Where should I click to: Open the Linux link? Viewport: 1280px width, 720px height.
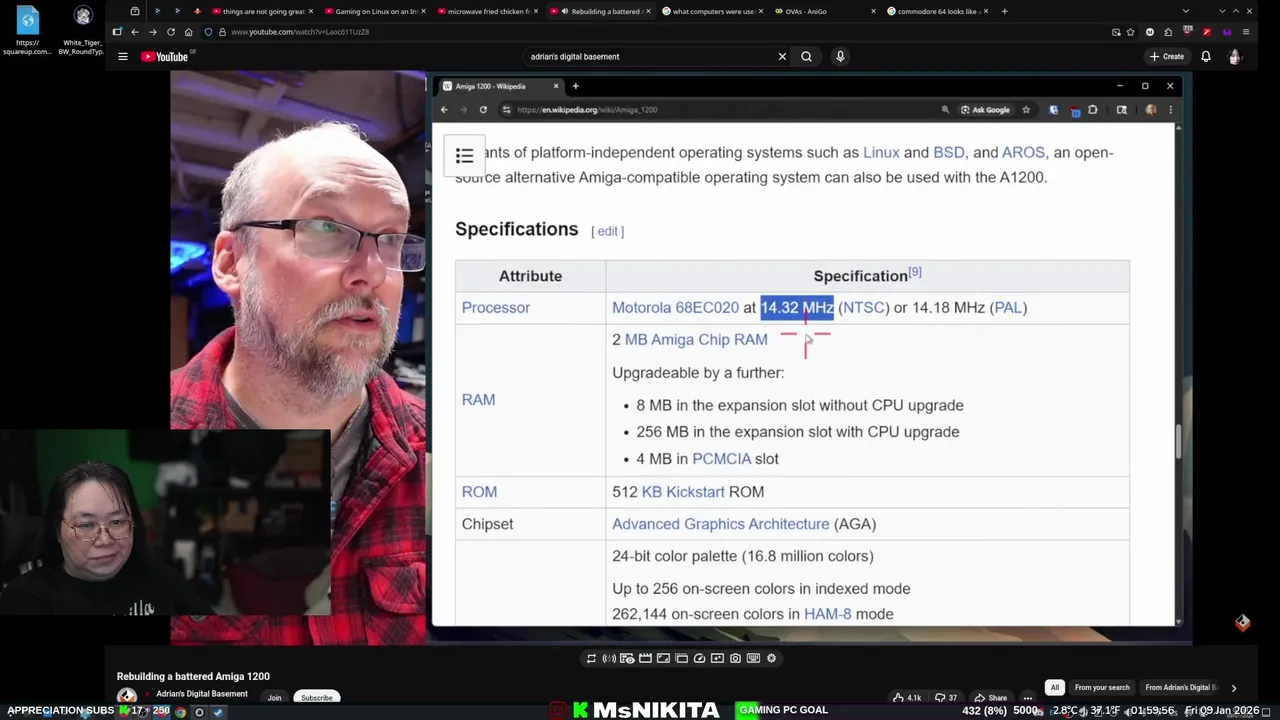(881, 152)
